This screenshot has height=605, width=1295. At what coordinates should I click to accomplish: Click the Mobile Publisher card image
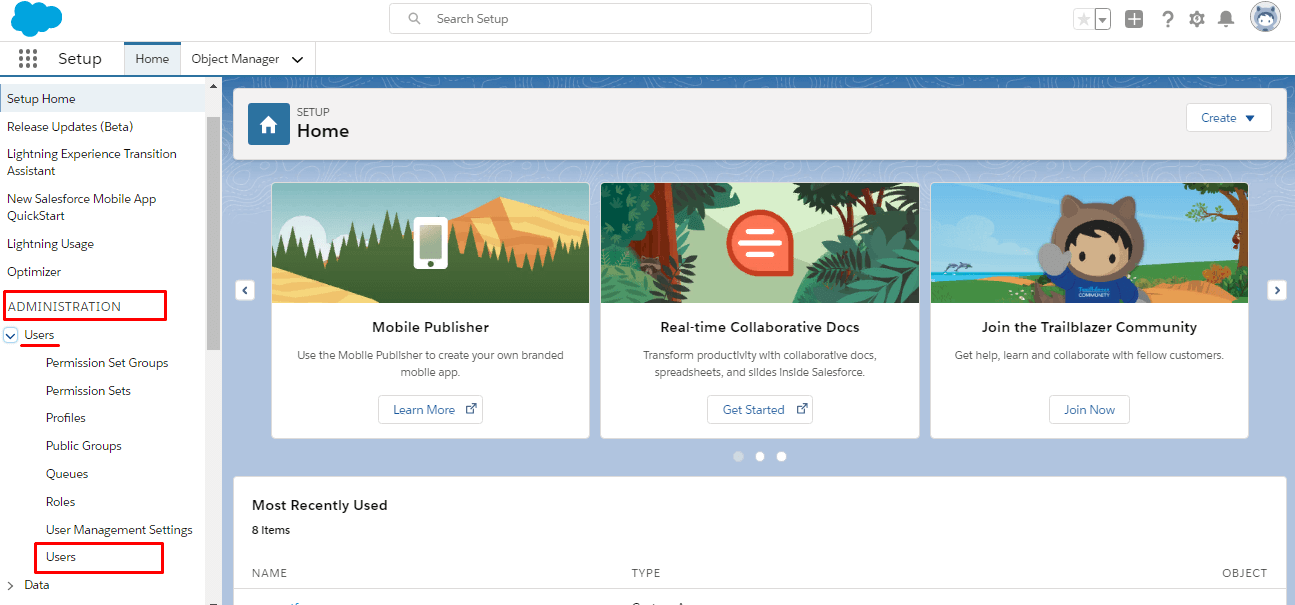click(x=430, y=243)
